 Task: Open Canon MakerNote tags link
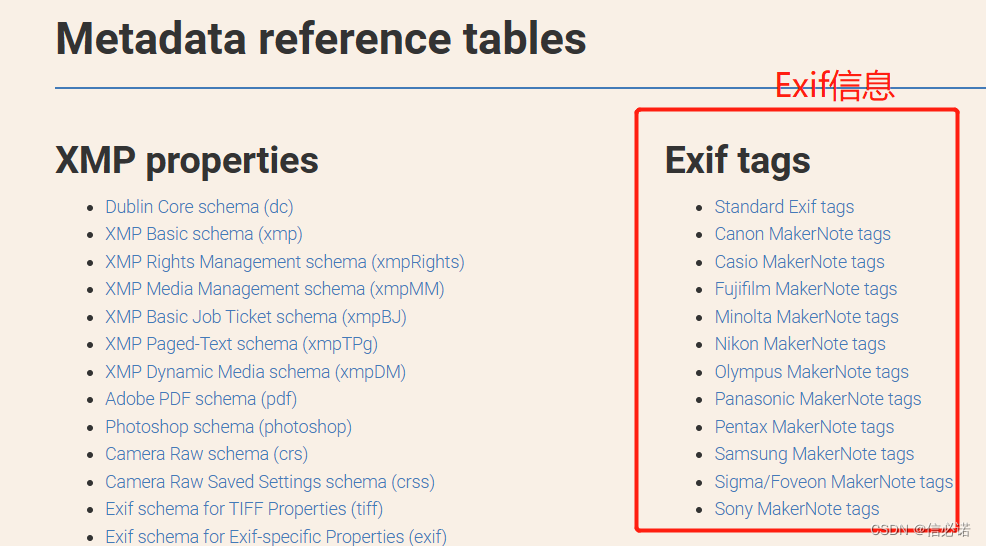click(x=802, y=234)
